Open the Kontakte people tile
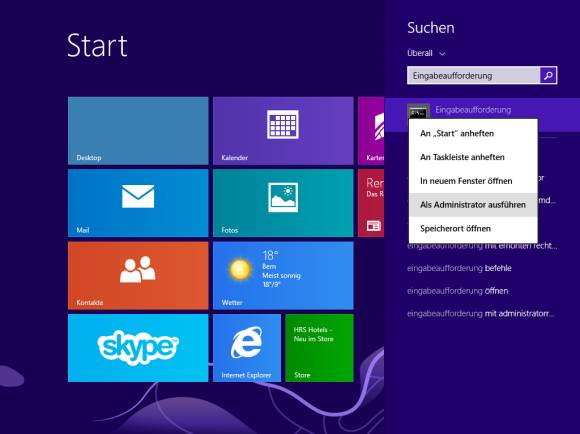This screenshot has width=580, height=434. (x=138, y=276)
